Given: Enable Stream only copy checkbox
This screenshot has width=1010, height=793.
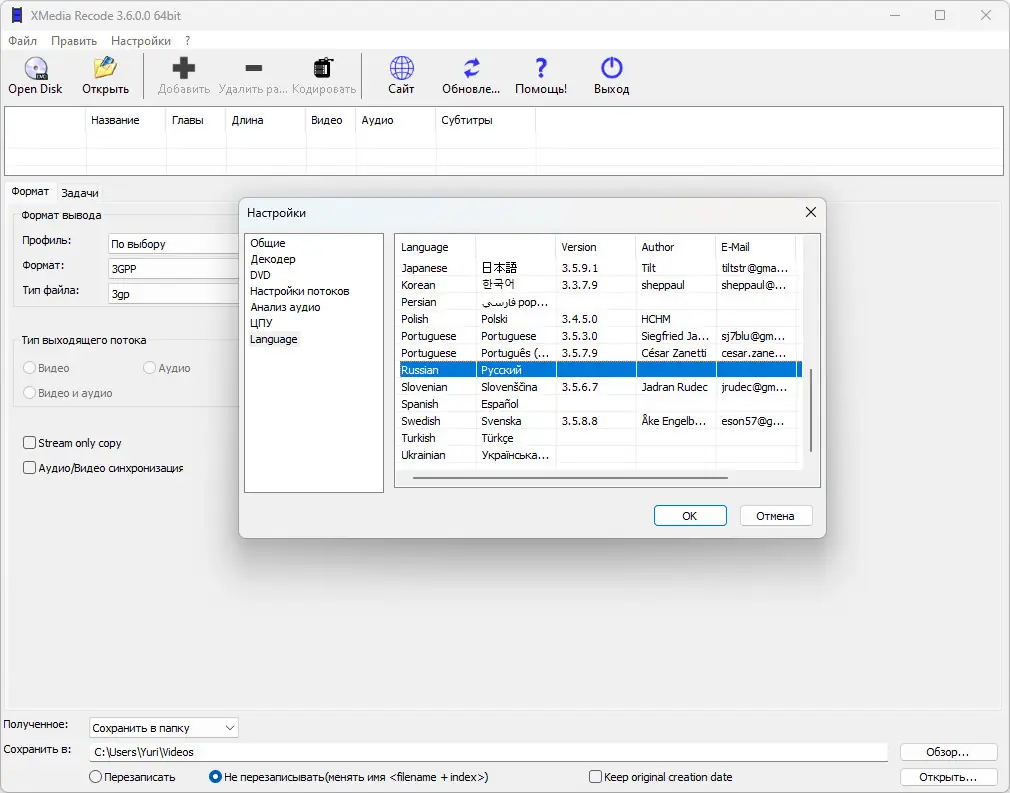Looking at the screenshot, I should pos(29,443).
